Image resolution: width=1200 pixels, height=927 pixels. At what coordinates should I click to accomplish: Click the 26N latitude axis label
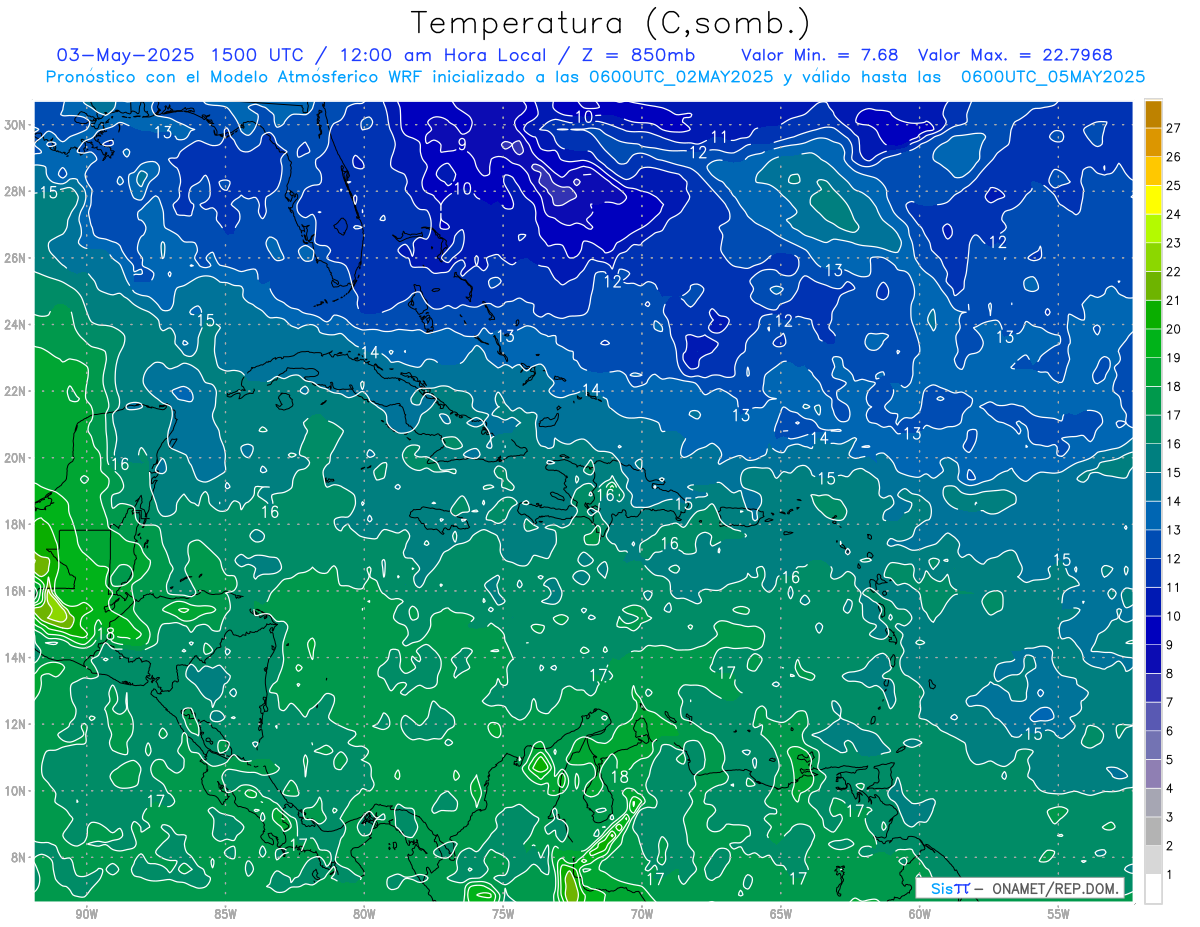pyautogui.click(x=15, y=258)
